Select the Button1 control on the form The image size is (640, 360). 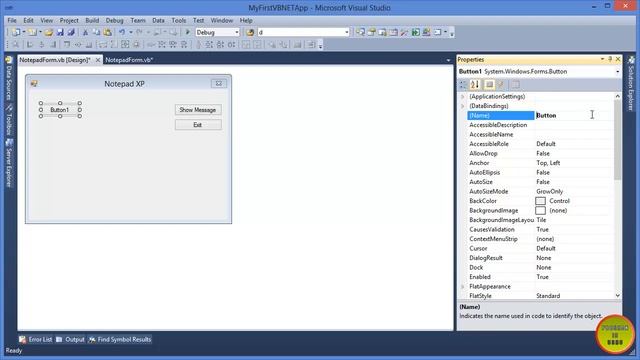tap(60, 110)
